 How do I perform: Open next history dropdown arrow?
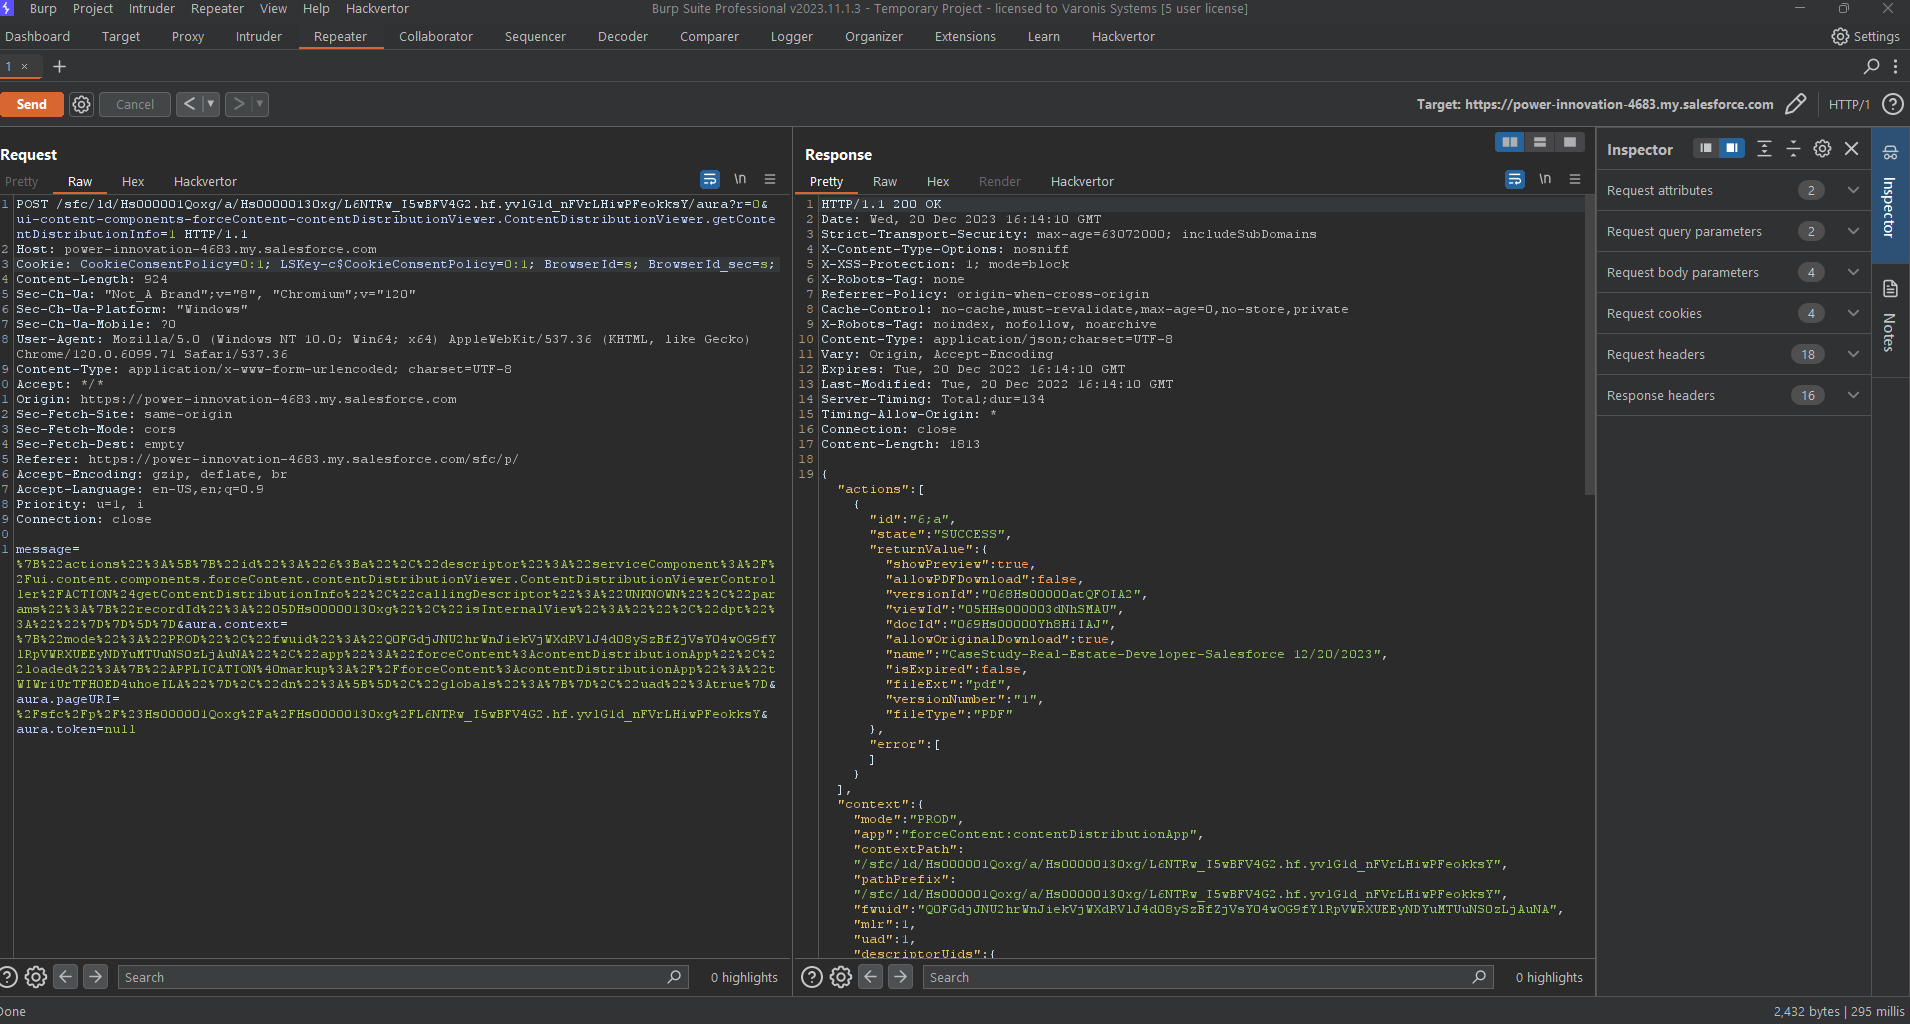point(260,104)
